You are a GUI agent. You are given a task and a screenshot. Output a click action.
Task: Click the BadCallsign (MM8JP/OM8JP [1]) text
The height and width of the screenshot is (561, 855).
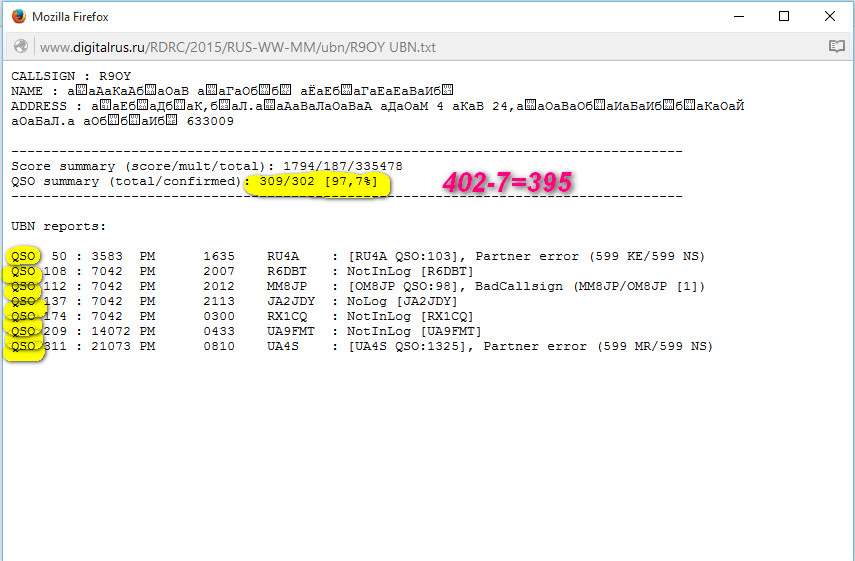[590, 287]
